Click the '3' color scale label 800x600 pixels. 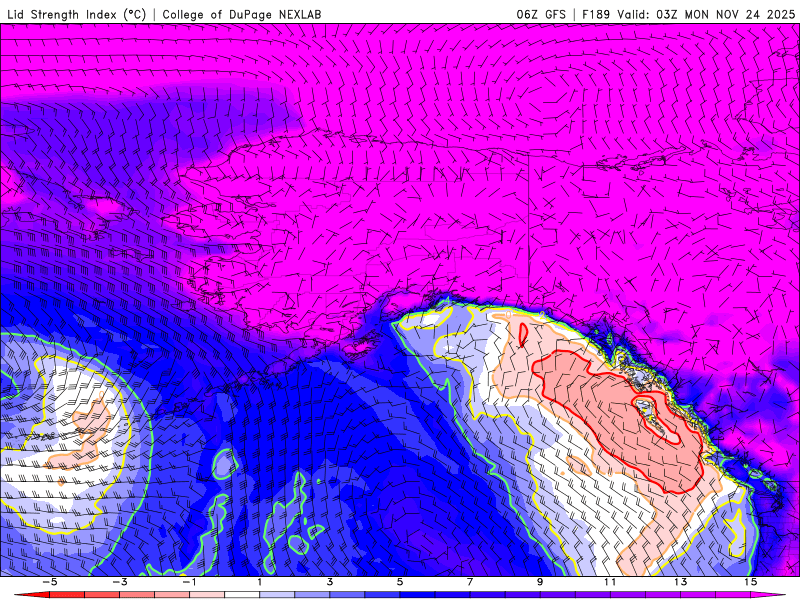(330, 582)
